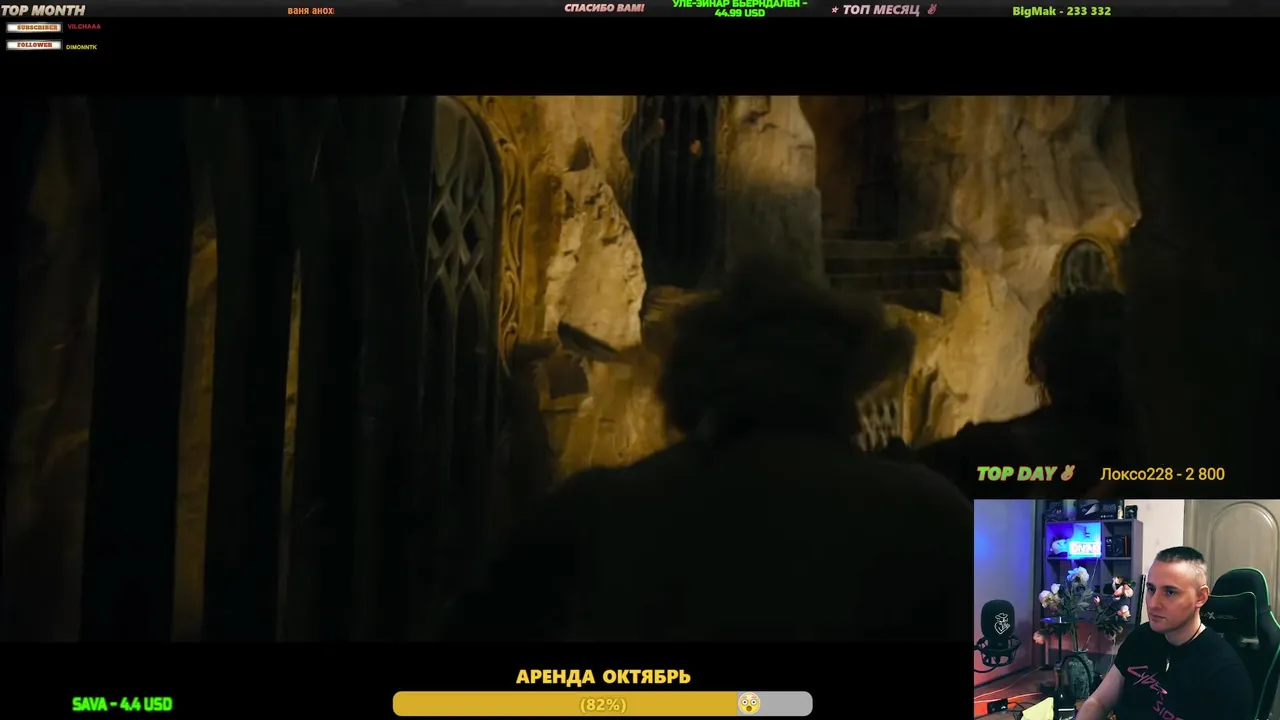Click the surprised emoji on the goal bar
The width and height of the screenshot is (1280, 720).
(748, 704)
